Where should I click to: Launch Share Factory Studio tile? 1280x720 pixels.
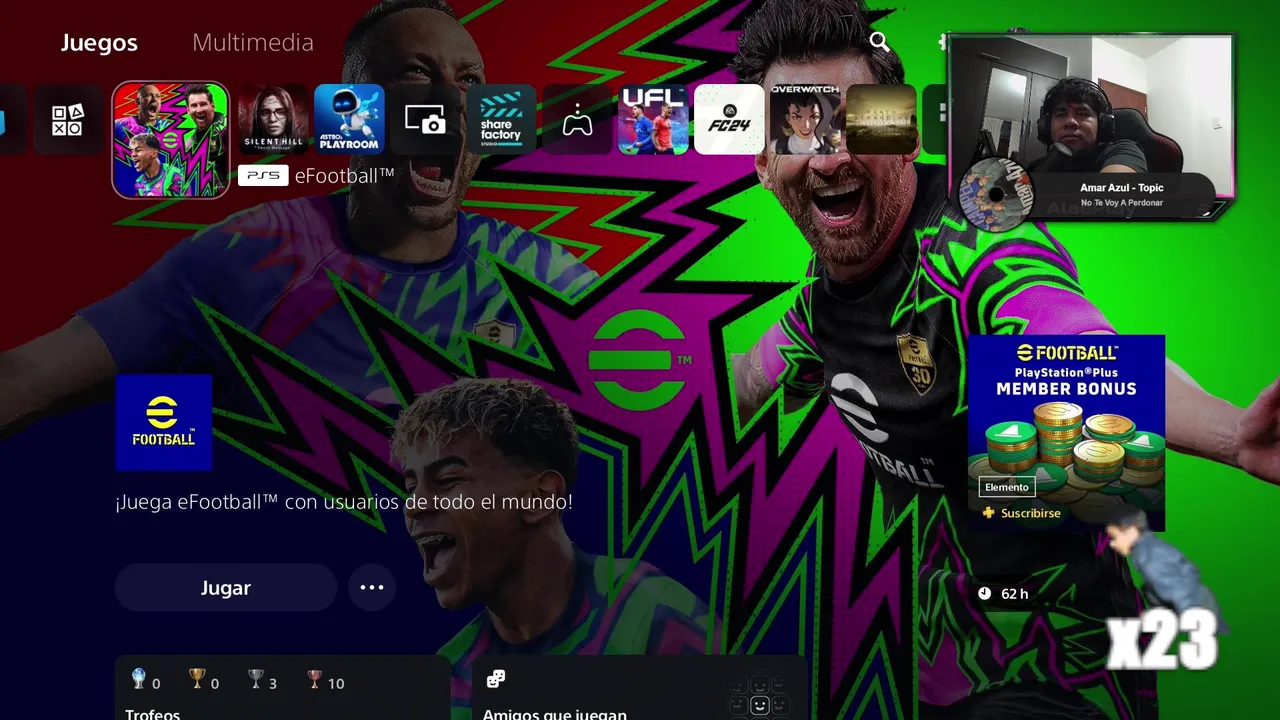coord(501,120)
